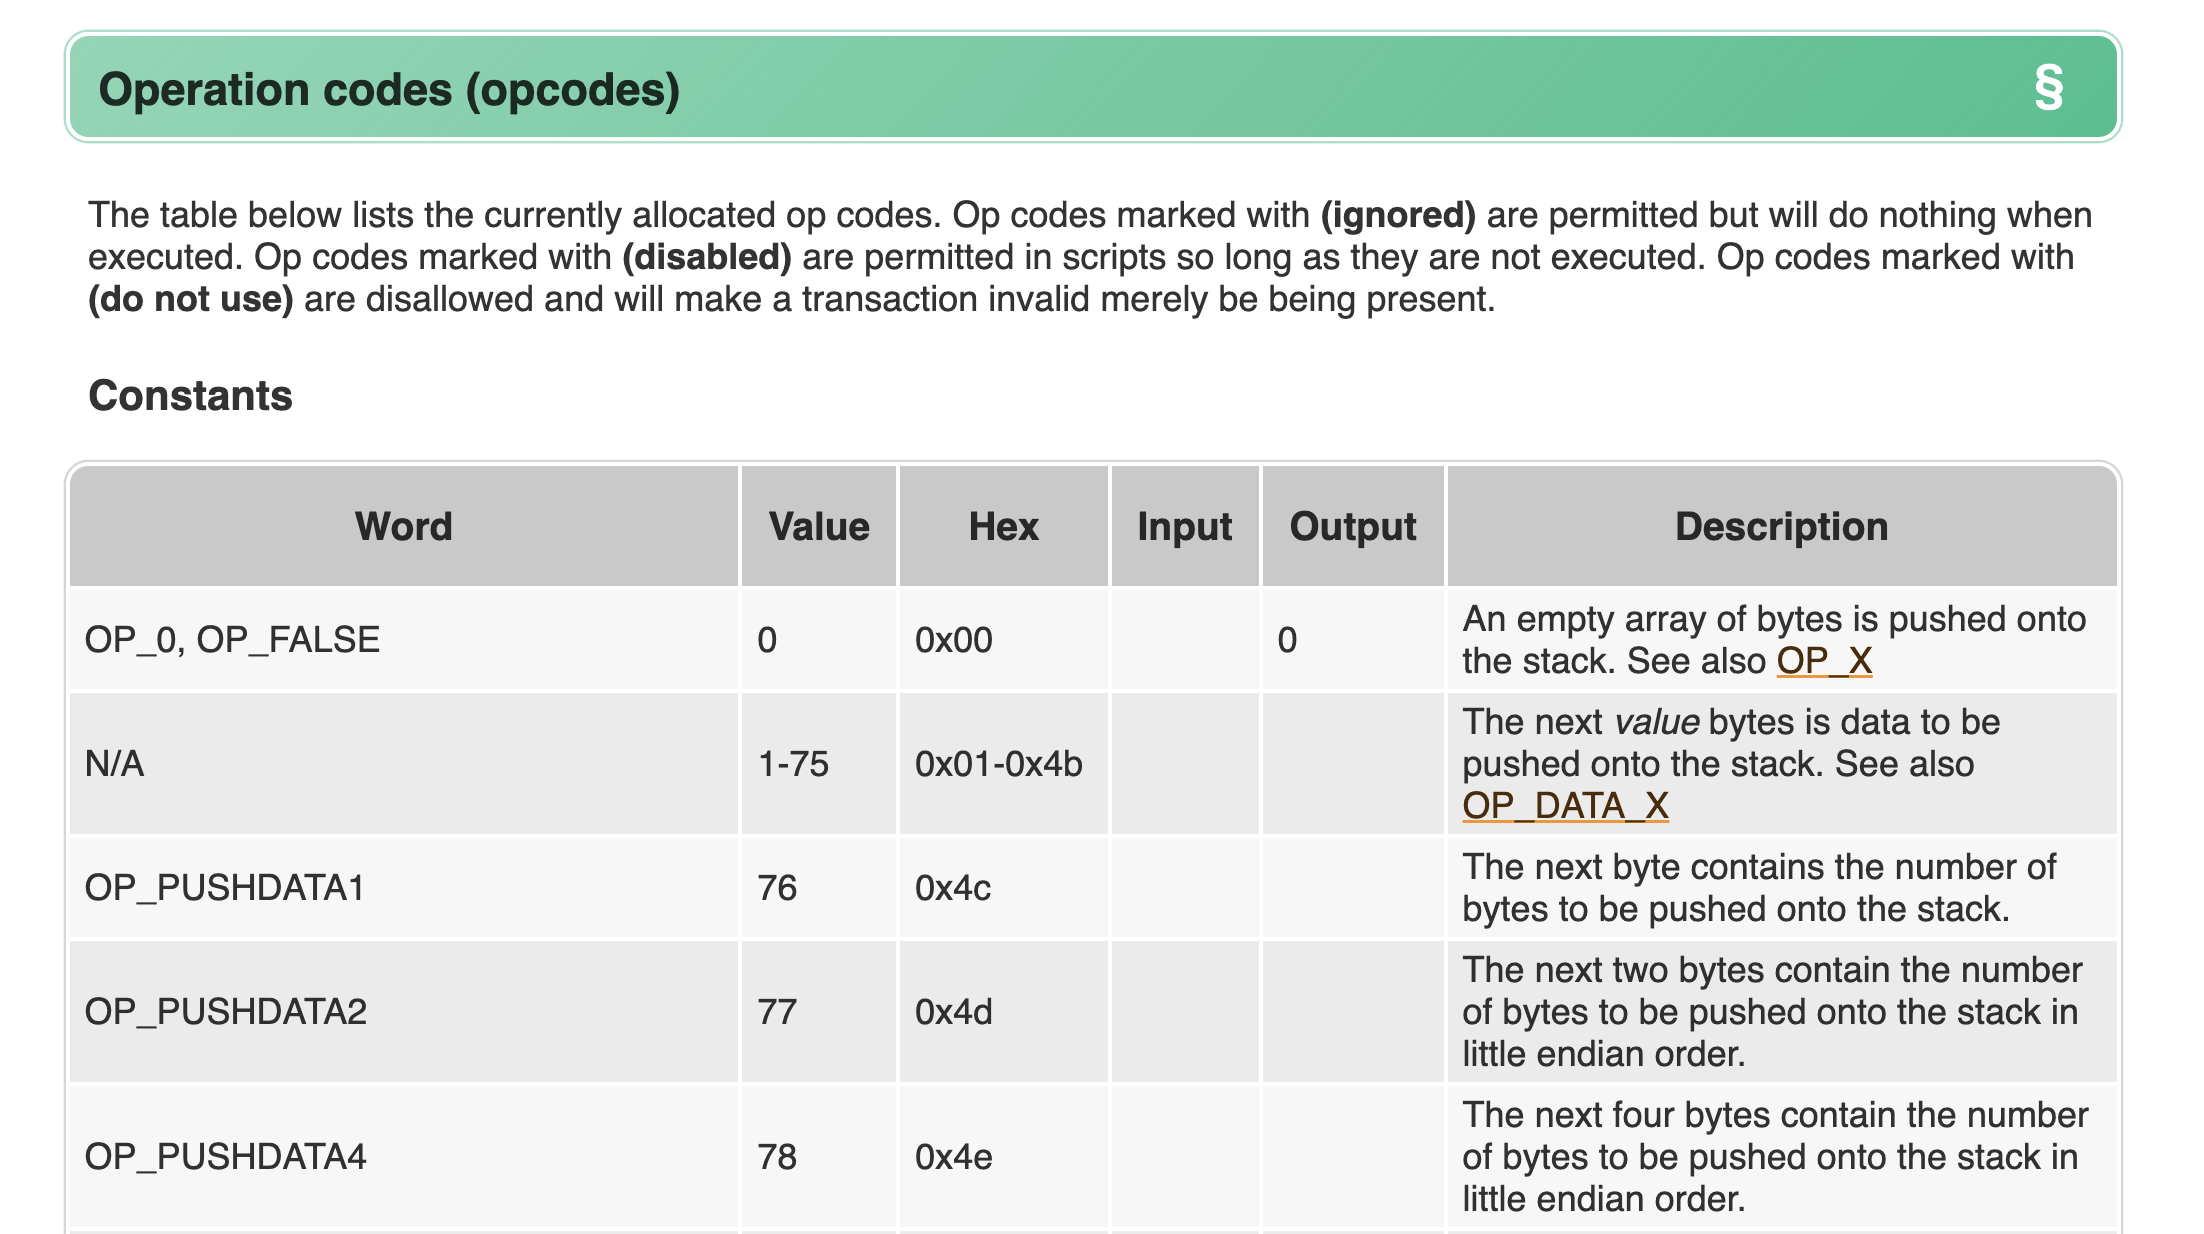Viewport: 2204px width, 1234px height.
Task: Open the OP_X link
Action: click(1823, 661)
